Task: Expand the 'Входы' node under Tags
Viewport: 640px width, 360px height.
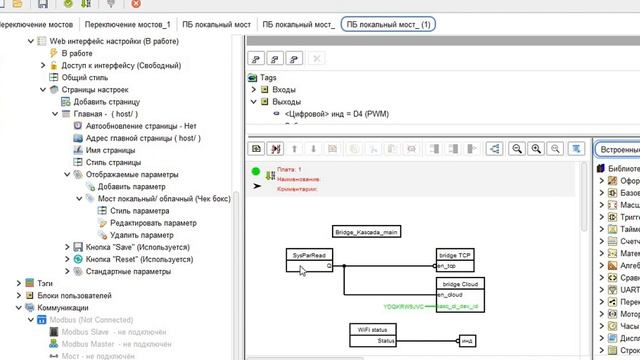Action: tap(253, 89)
